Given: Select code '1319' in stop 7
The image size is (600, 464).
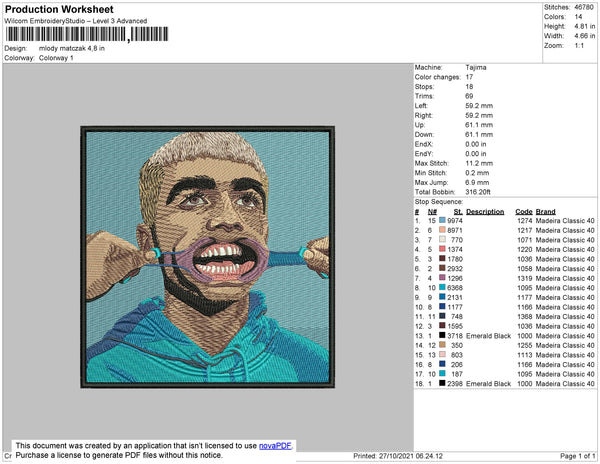Looking at the screenshot, I should point(525,278).
